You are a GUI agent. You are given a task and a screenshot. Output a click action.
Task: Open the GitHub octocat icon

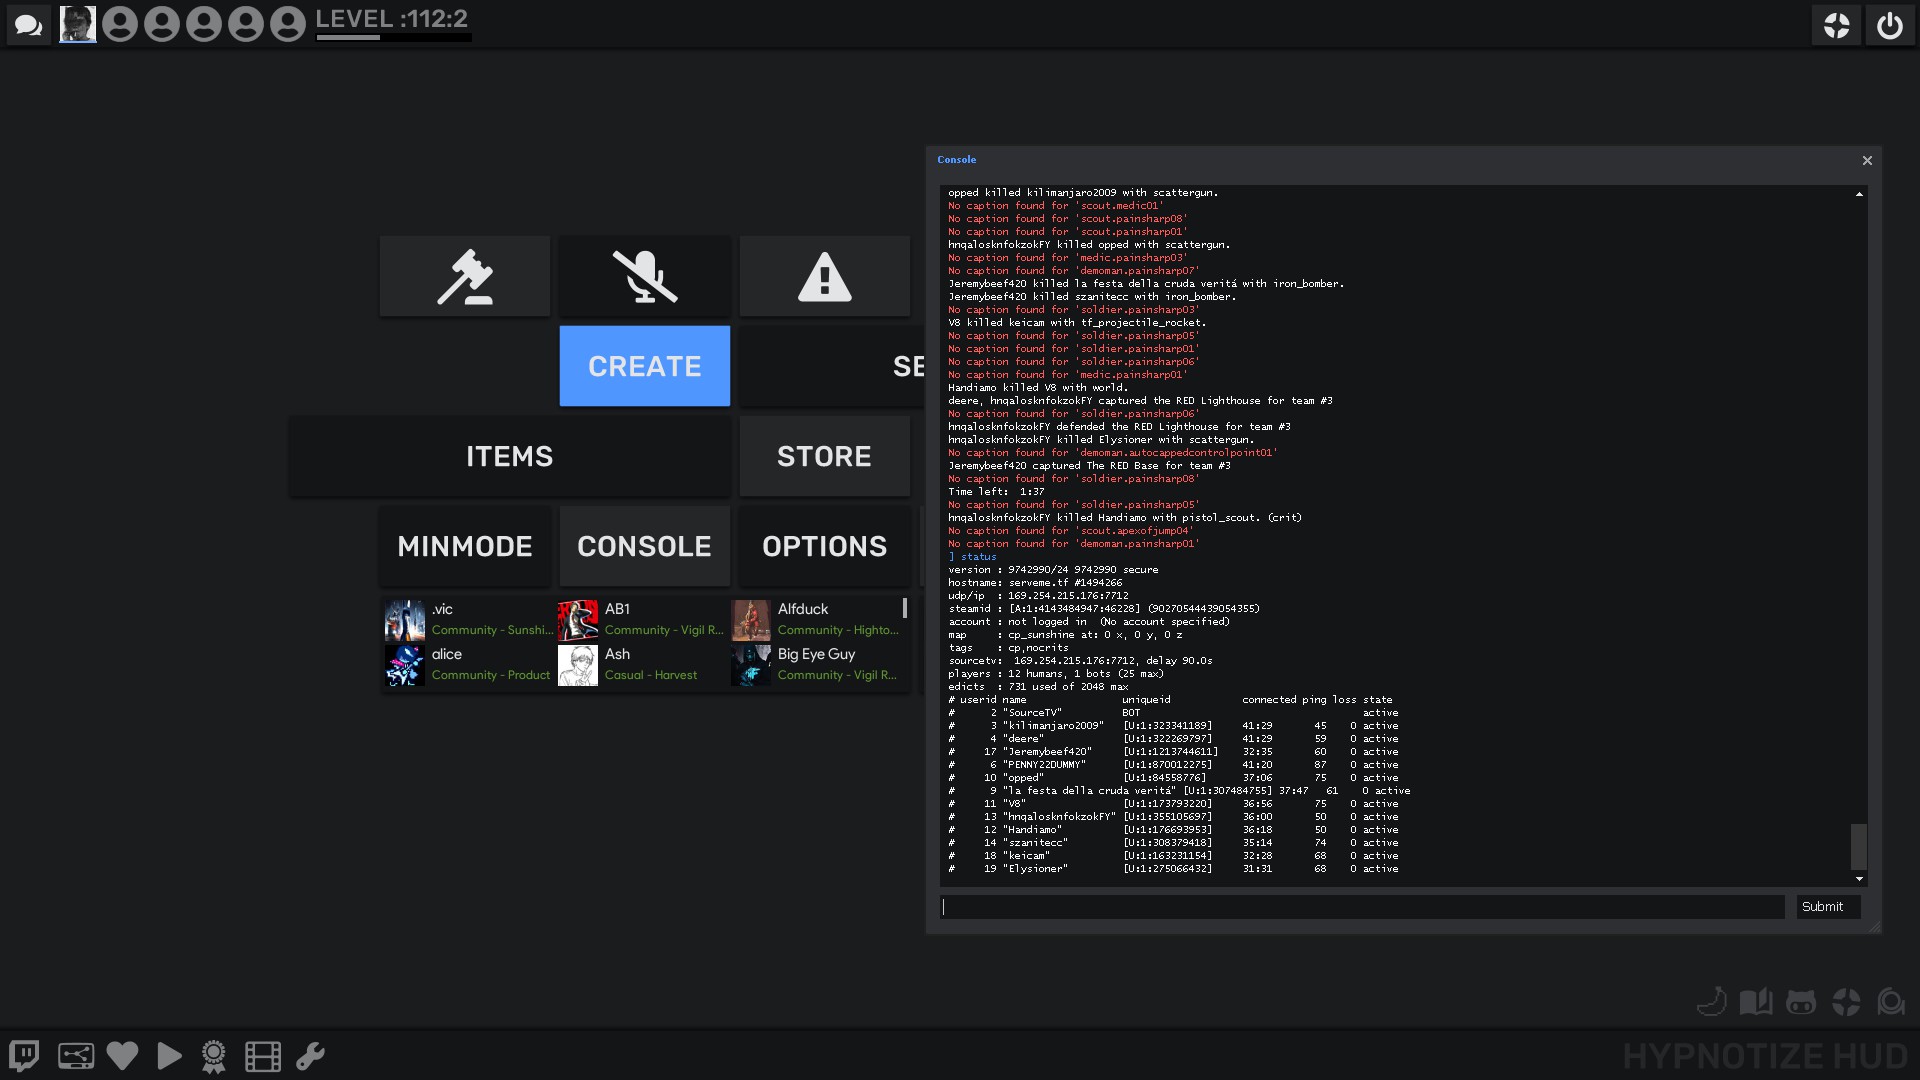click(x=1800, y=1002)
